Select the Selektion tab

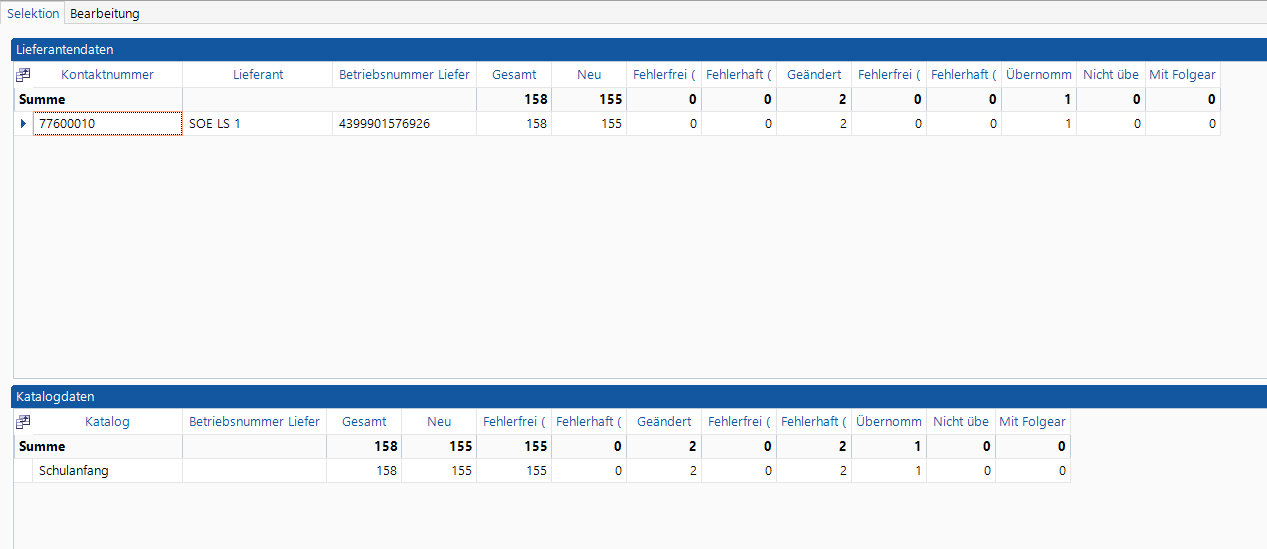point(33,13)
